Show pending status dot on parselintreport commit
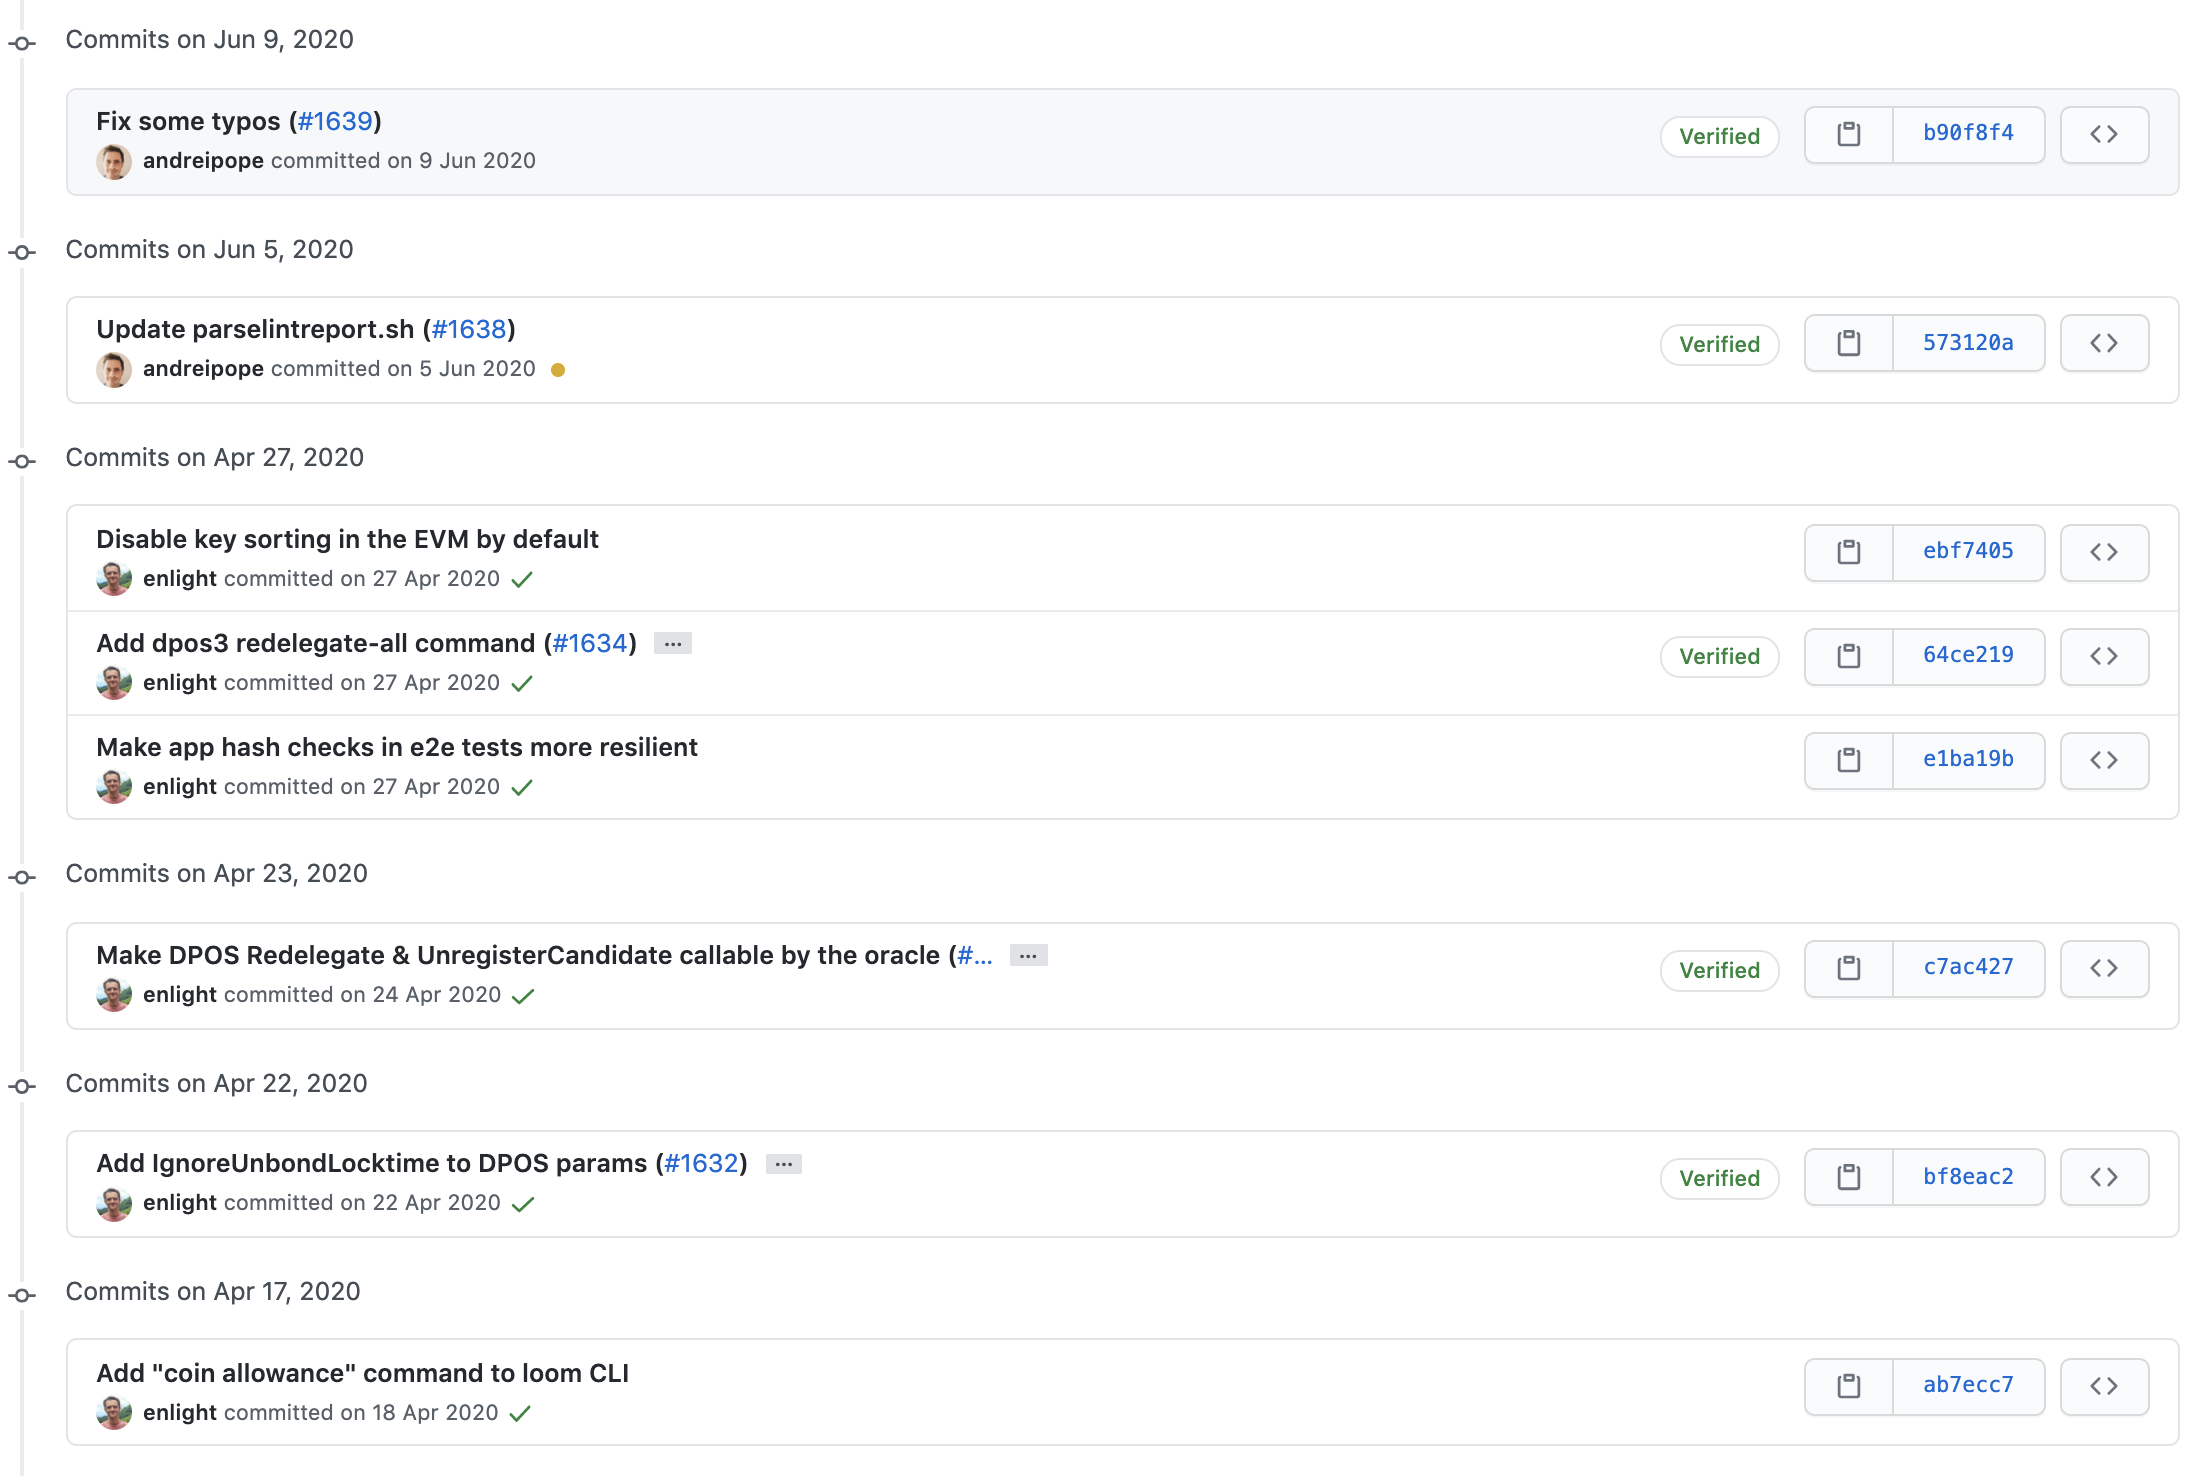Image resolution: width=2204 pixels, height=1476 pixels. click(558, 370)
